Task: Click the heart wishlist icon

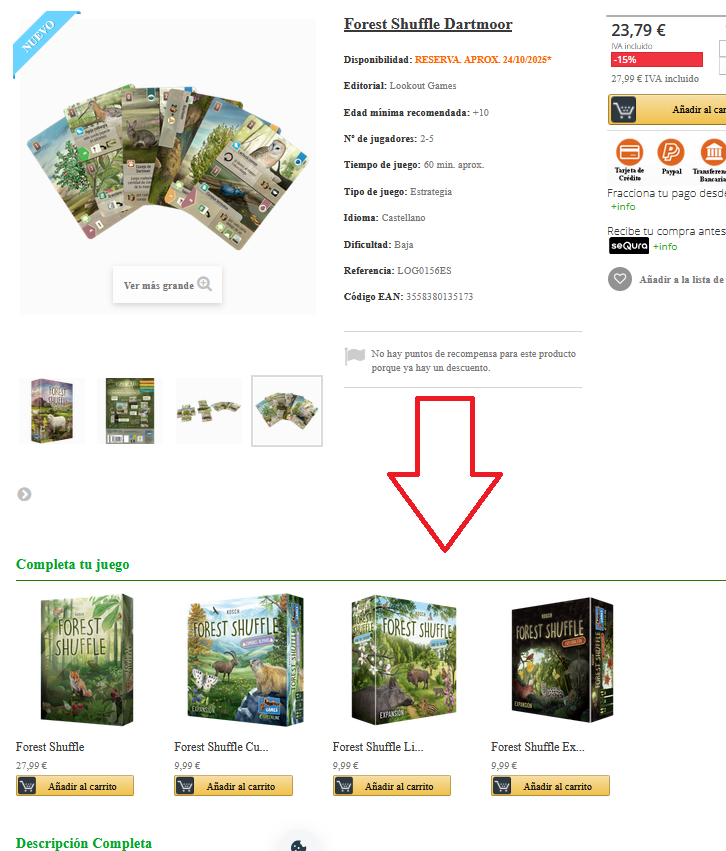Action: click(620, 280)
